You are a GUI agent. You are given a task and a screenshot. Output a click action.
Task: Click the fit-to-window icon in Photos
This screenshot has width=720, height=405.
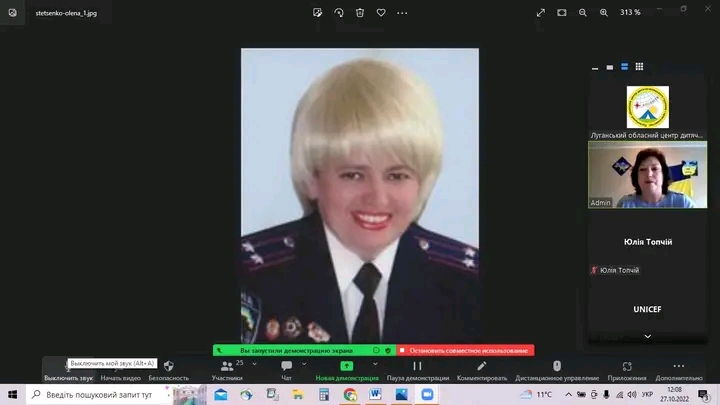[562, 13]
